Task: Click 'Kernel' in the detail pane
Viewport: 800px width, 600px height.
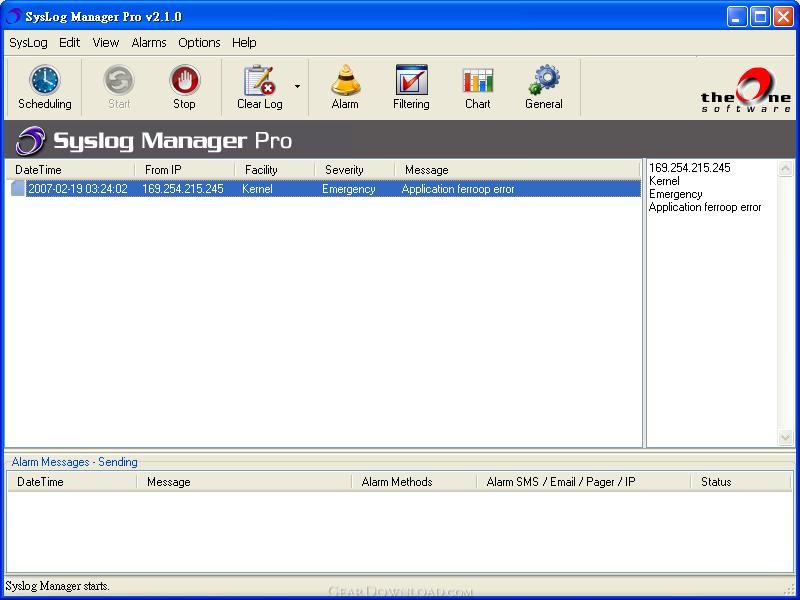Action: pos(664,181)
